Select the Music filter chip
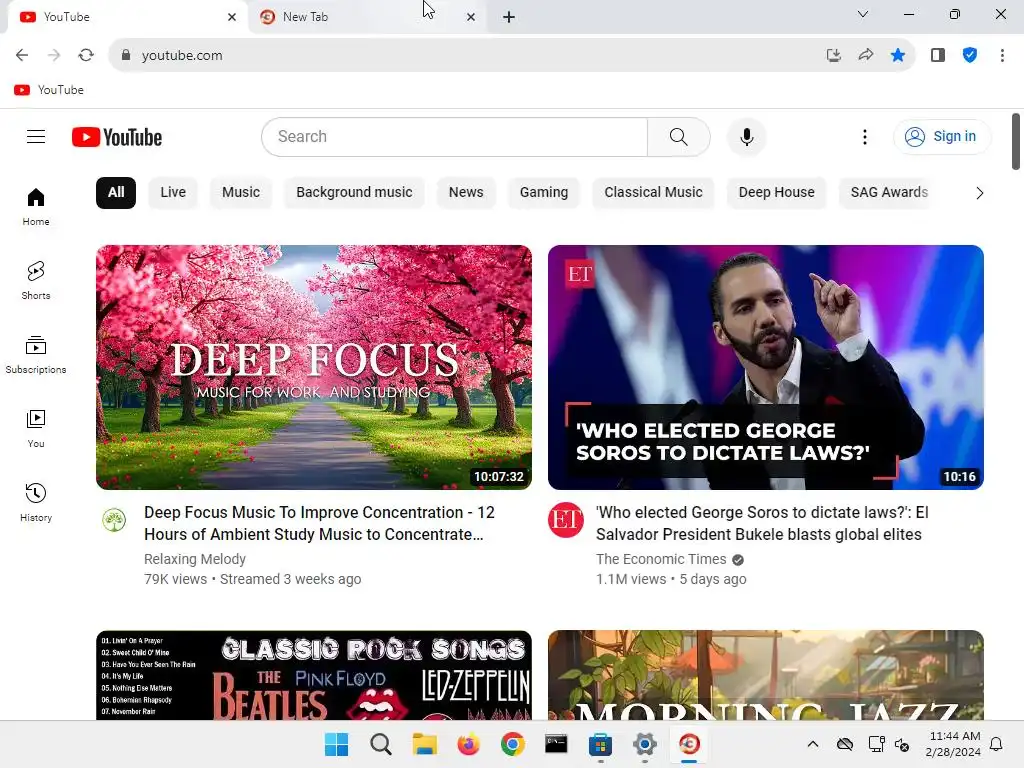This screenshot has width=1024, height=768. (x=241, y=193)
